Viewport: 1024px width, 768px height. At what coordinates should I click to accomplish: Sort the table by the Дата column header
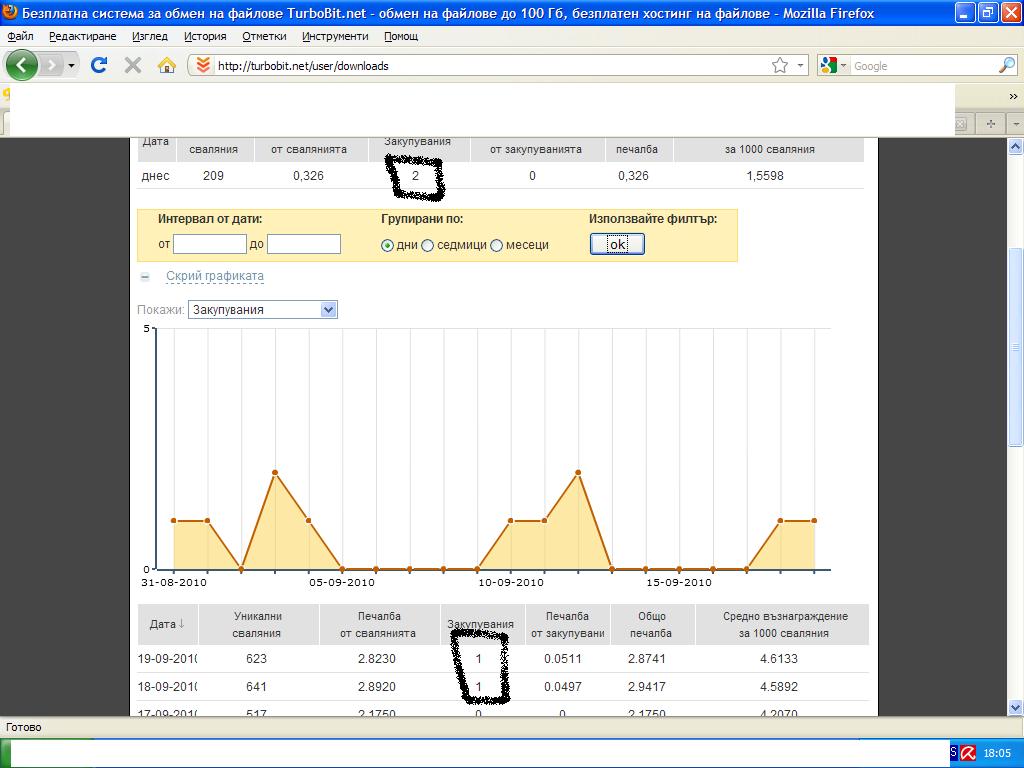pos(168,624)
